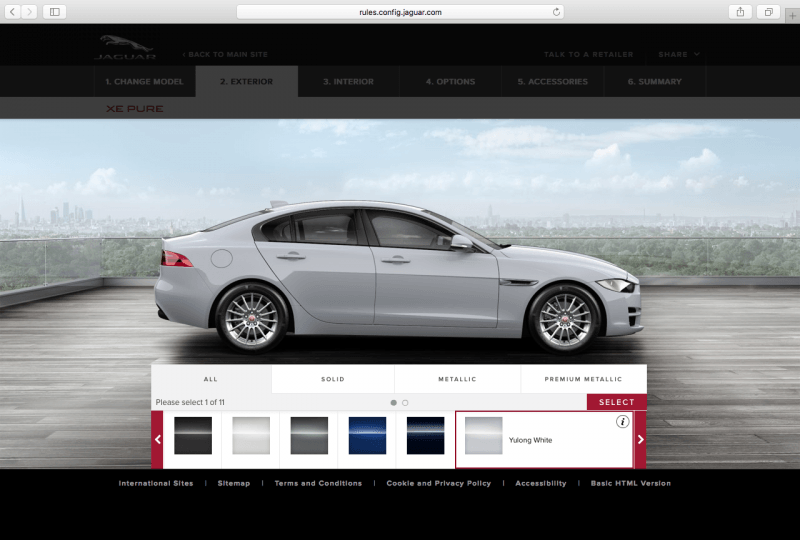
Task: Expand the Share dropdown
Action: tap(679, 54)
